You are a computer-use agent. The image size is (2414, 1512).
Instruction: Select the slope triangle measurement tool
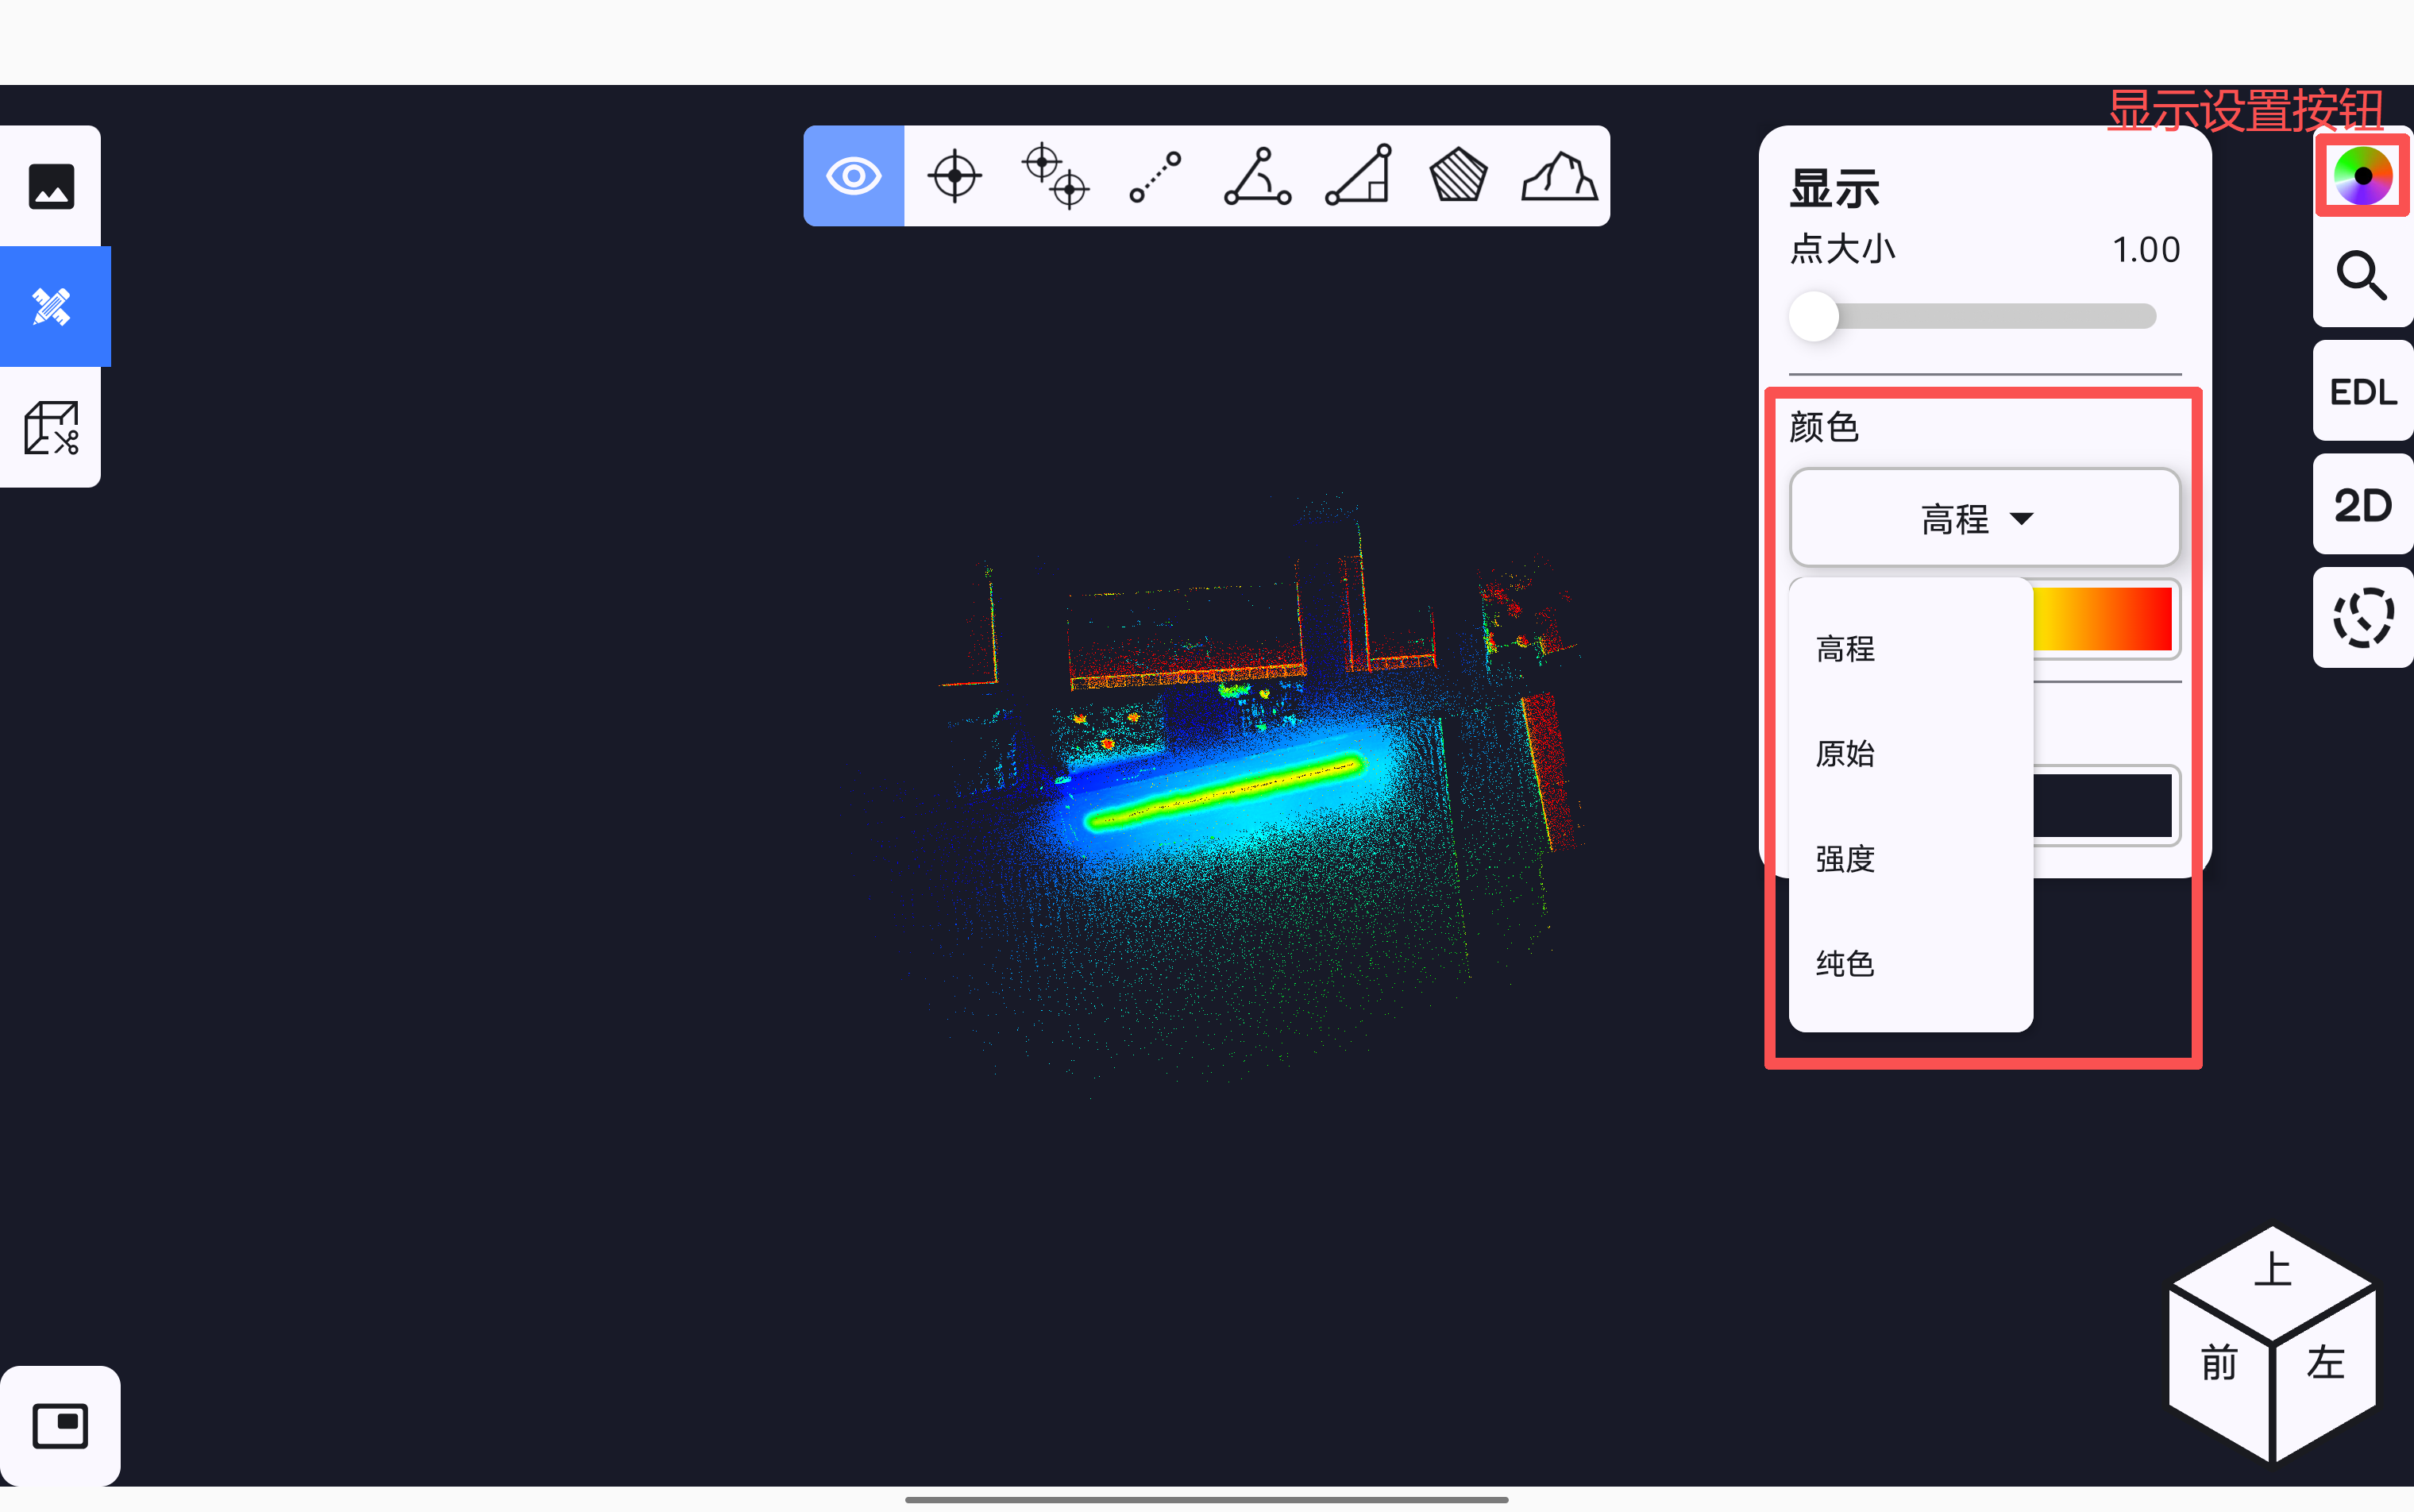[1358, 176]
